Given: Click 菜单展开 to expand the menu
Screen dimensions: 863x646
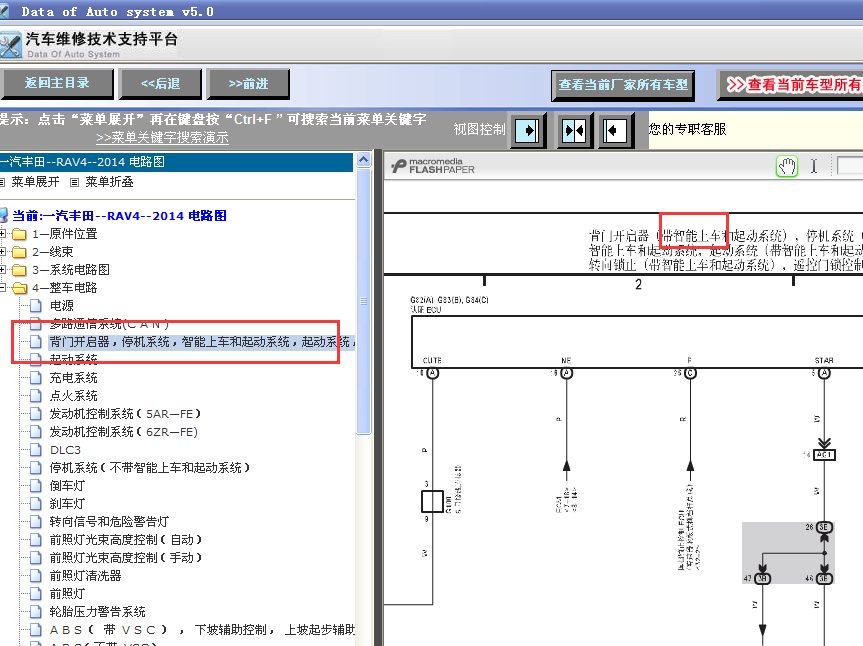Looking at the screenshot, I should [35, 182].
